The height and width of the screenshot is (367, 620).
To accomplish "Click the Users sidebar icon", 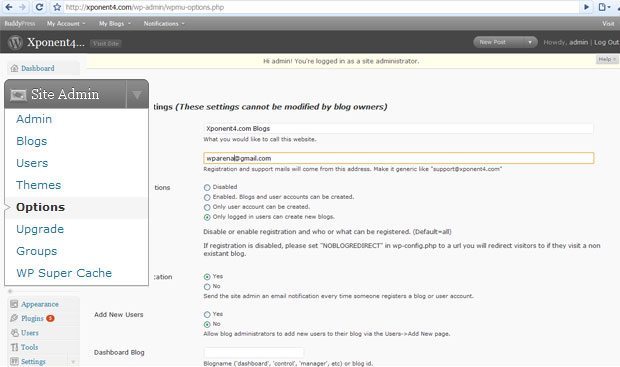I will (x=14, y=333).
